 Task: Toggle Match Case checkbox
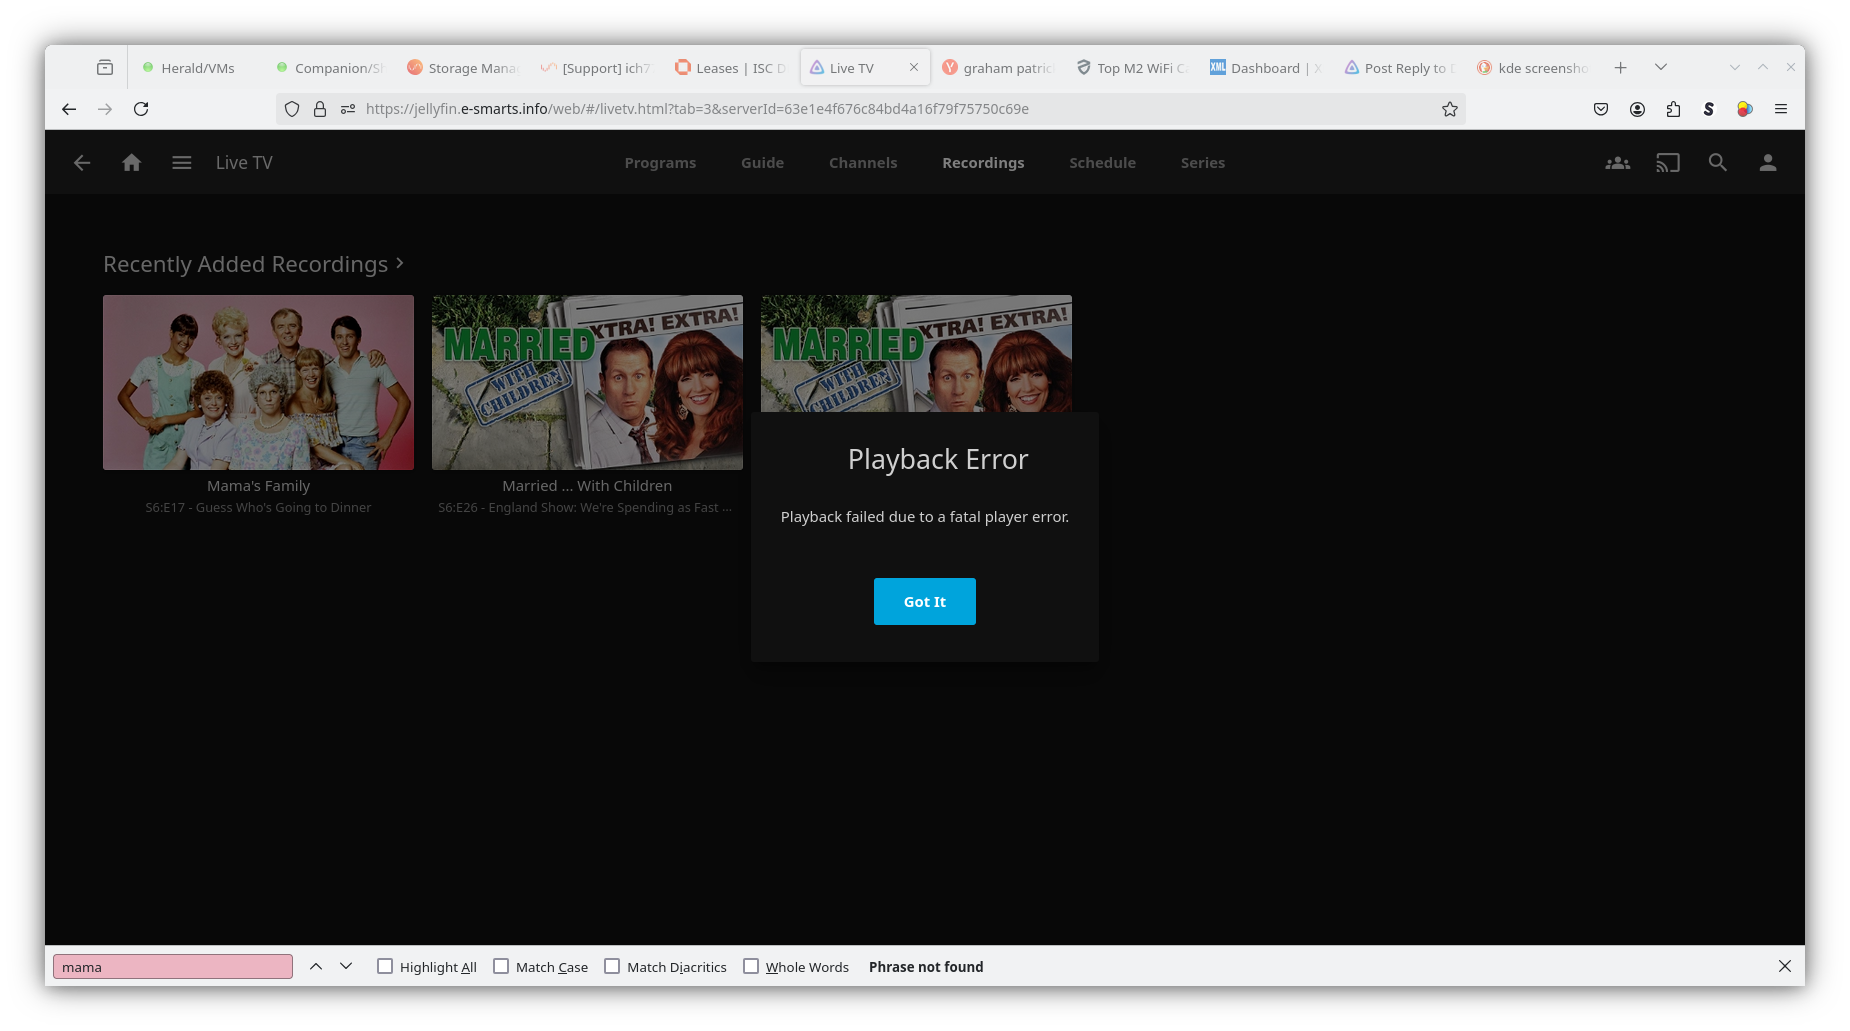pos(501,966)
